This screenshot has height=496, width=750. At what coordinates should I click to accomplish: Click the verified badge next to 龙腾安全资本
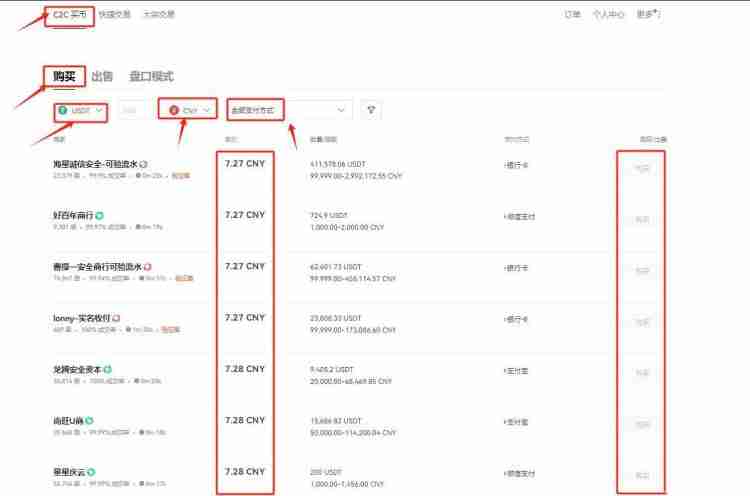pyautogui.click(x=107, y=369)
